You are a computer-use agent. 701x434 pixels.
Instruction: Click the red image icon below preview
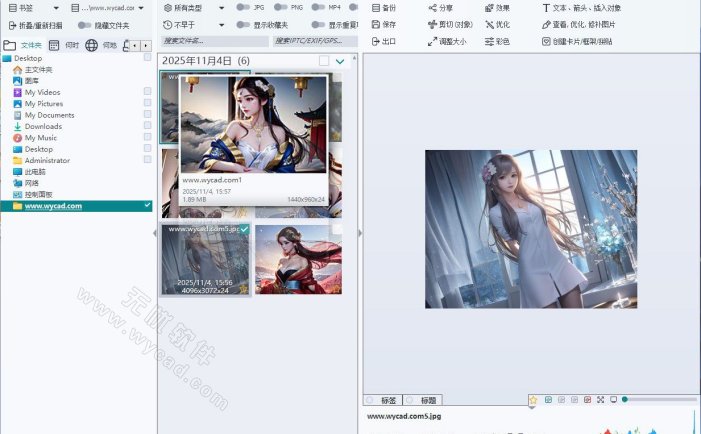pyautogui.click(x=587, y=400)
